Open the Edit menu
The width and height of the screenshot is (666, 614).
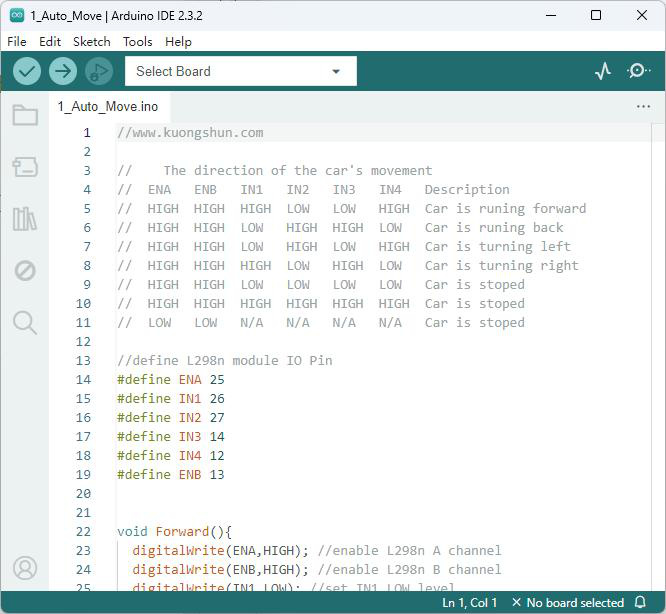(x=50, y=42)
